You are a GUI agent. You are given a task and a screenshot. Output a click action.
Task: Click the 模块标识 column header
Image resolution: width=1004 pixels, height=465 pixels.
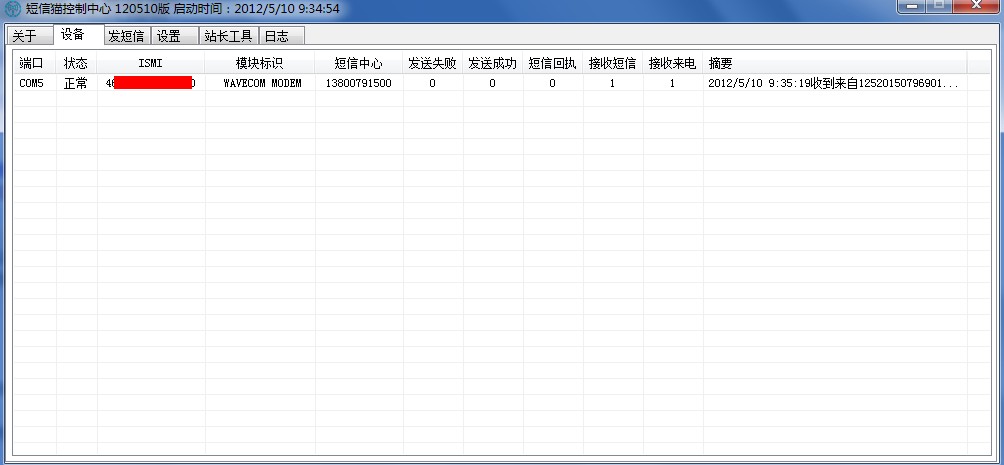coord(260,63)
